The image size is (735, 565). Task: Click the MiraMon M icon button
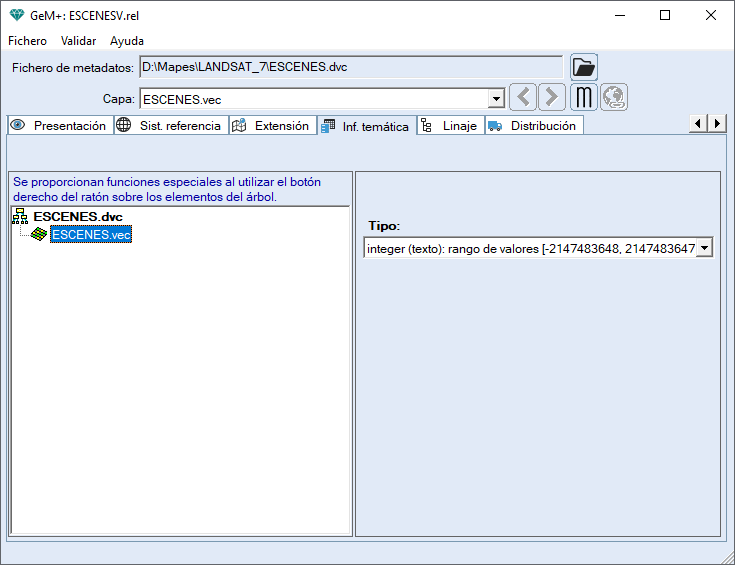click(x=584, y=98)
